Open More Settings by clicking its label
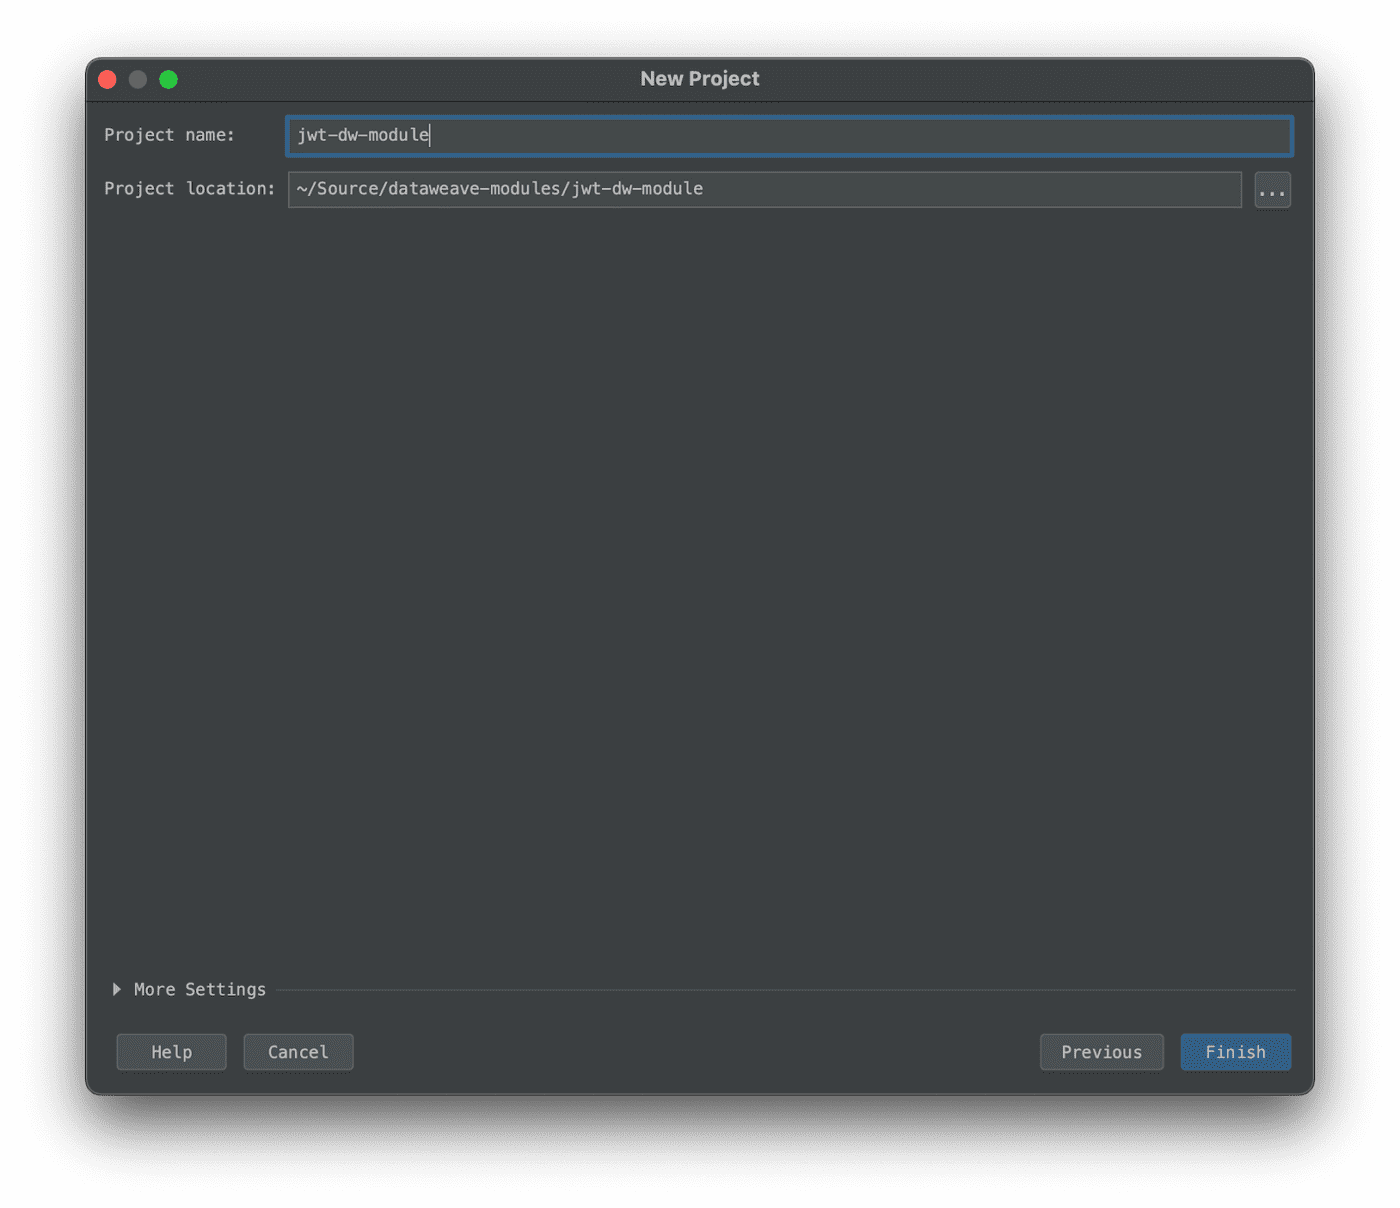 pos(199,989)
